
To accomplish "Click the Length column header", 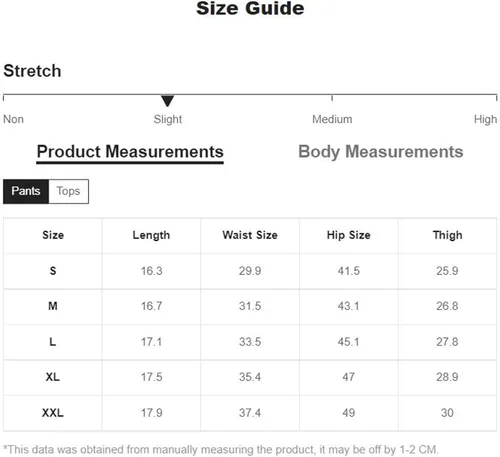I will pyautogui.click(x=151, y=235).
